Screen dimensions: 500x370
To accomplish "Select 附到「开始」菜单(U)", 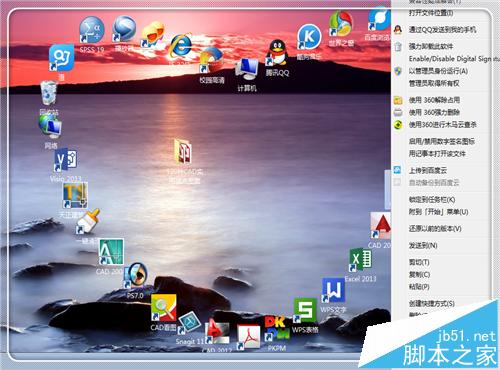I will (439, 212).
